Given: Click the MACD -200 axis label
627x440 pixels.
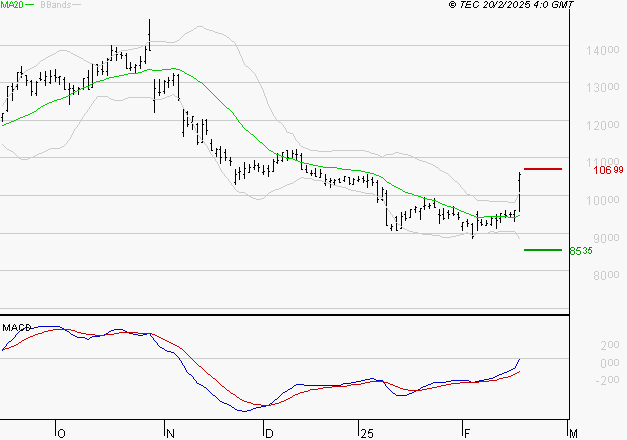Looking at the screenshot, I should tap(607, 380).
